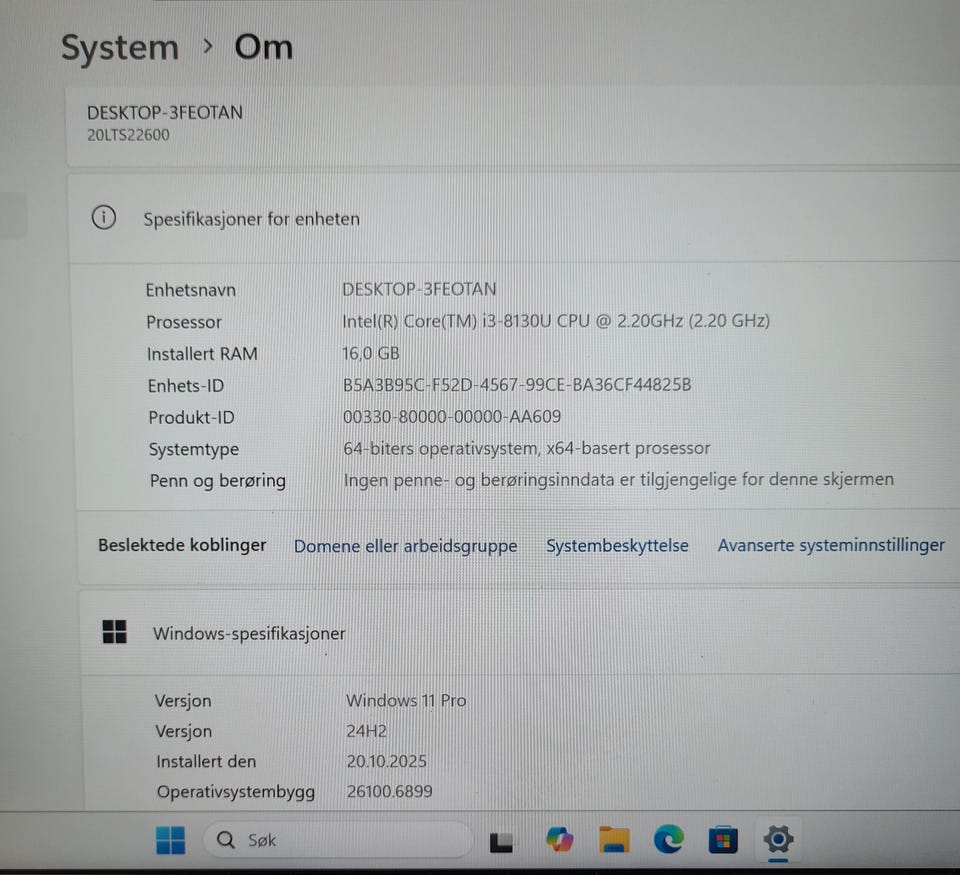
Task: Select the Ingen penne- og berøringsinndata text
Action: [619, 479]
